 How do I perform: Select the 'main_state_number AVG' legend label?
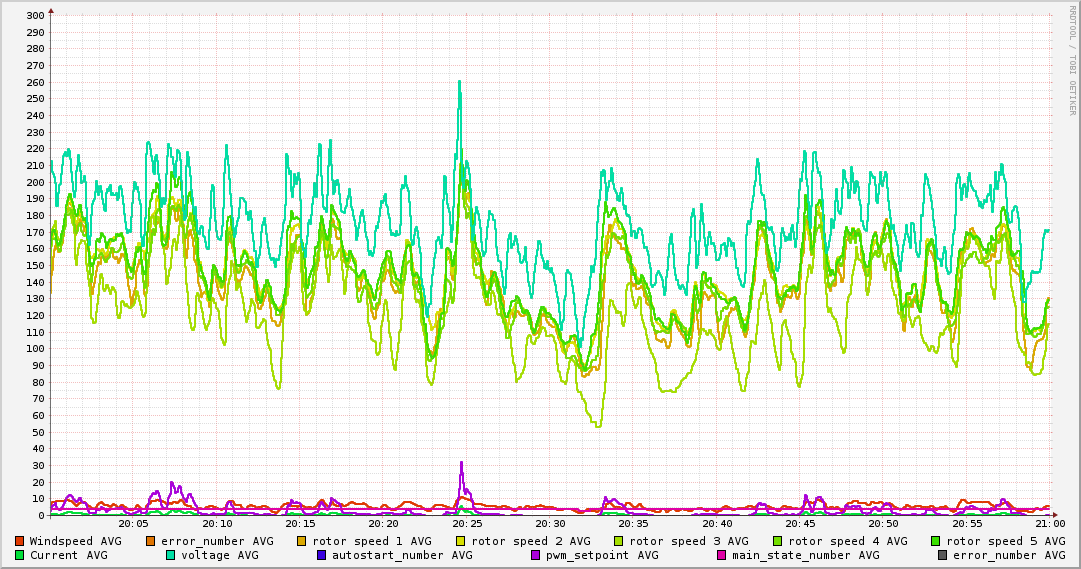tap(805, 555)
